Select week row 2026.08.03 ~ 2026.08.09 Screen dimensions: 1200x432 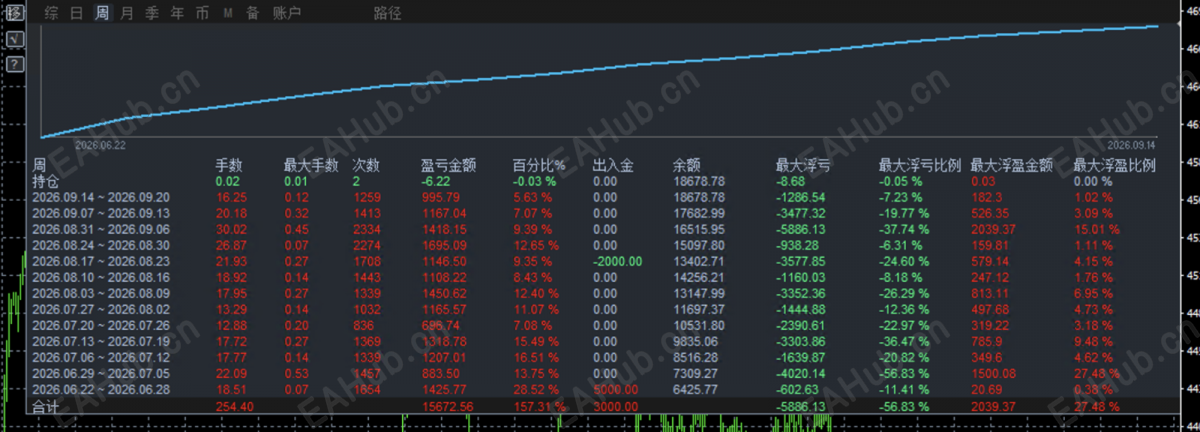(101, 292)
